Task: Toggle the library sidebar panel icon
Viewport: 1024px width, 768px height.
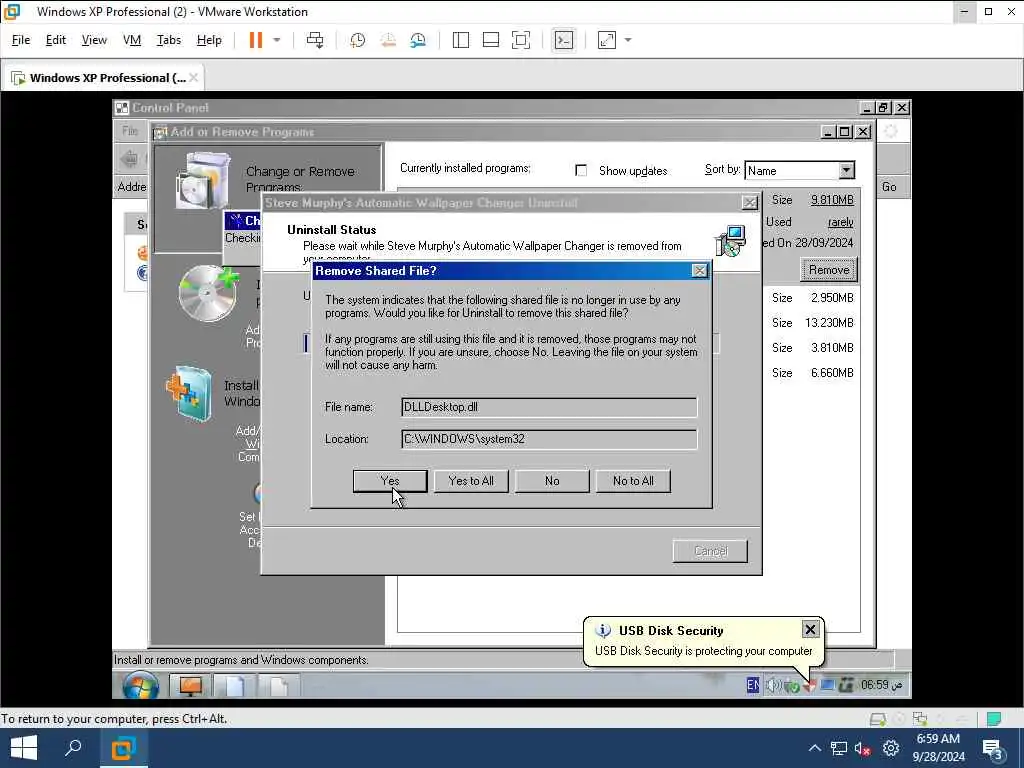Action: (460, 40)
